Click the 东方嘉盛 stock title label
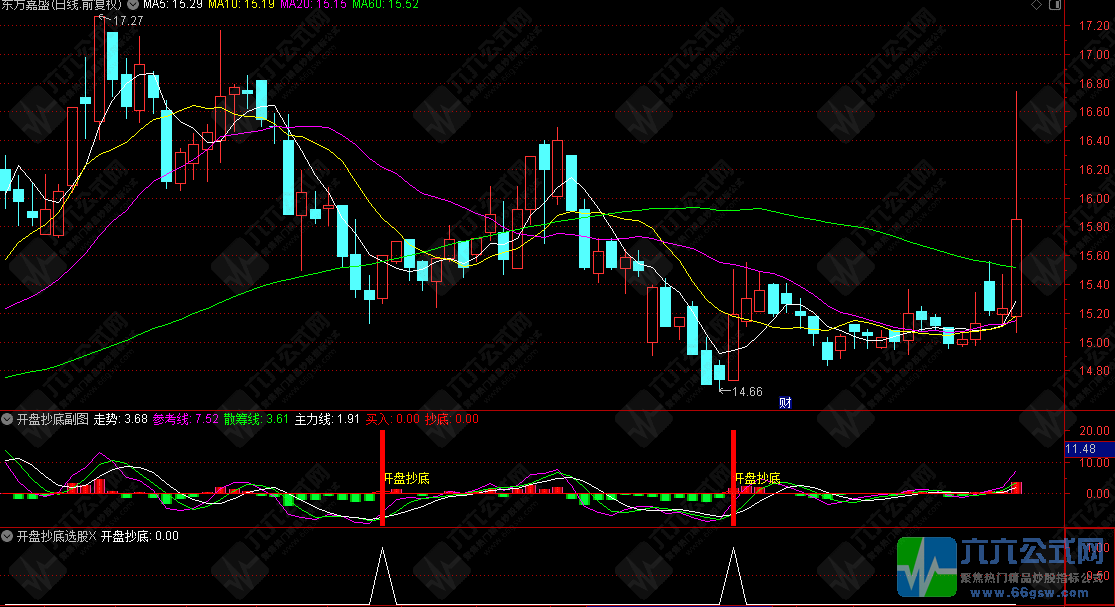This screenshot has width=1115, height=607. tap(61, 4)
